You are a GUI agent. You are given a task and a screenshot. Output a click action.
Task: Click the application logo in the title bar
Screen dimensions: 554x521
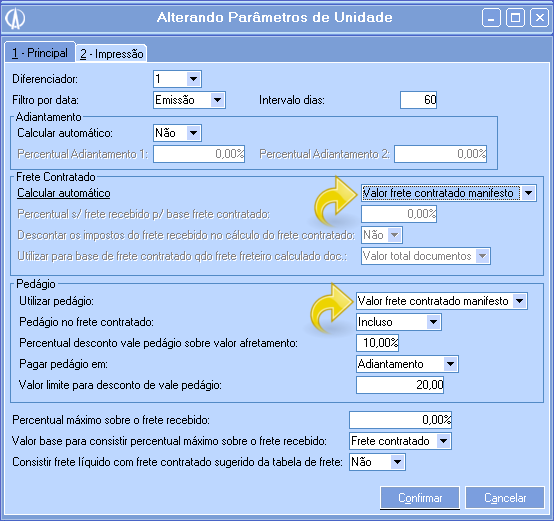tap(15, 18)
